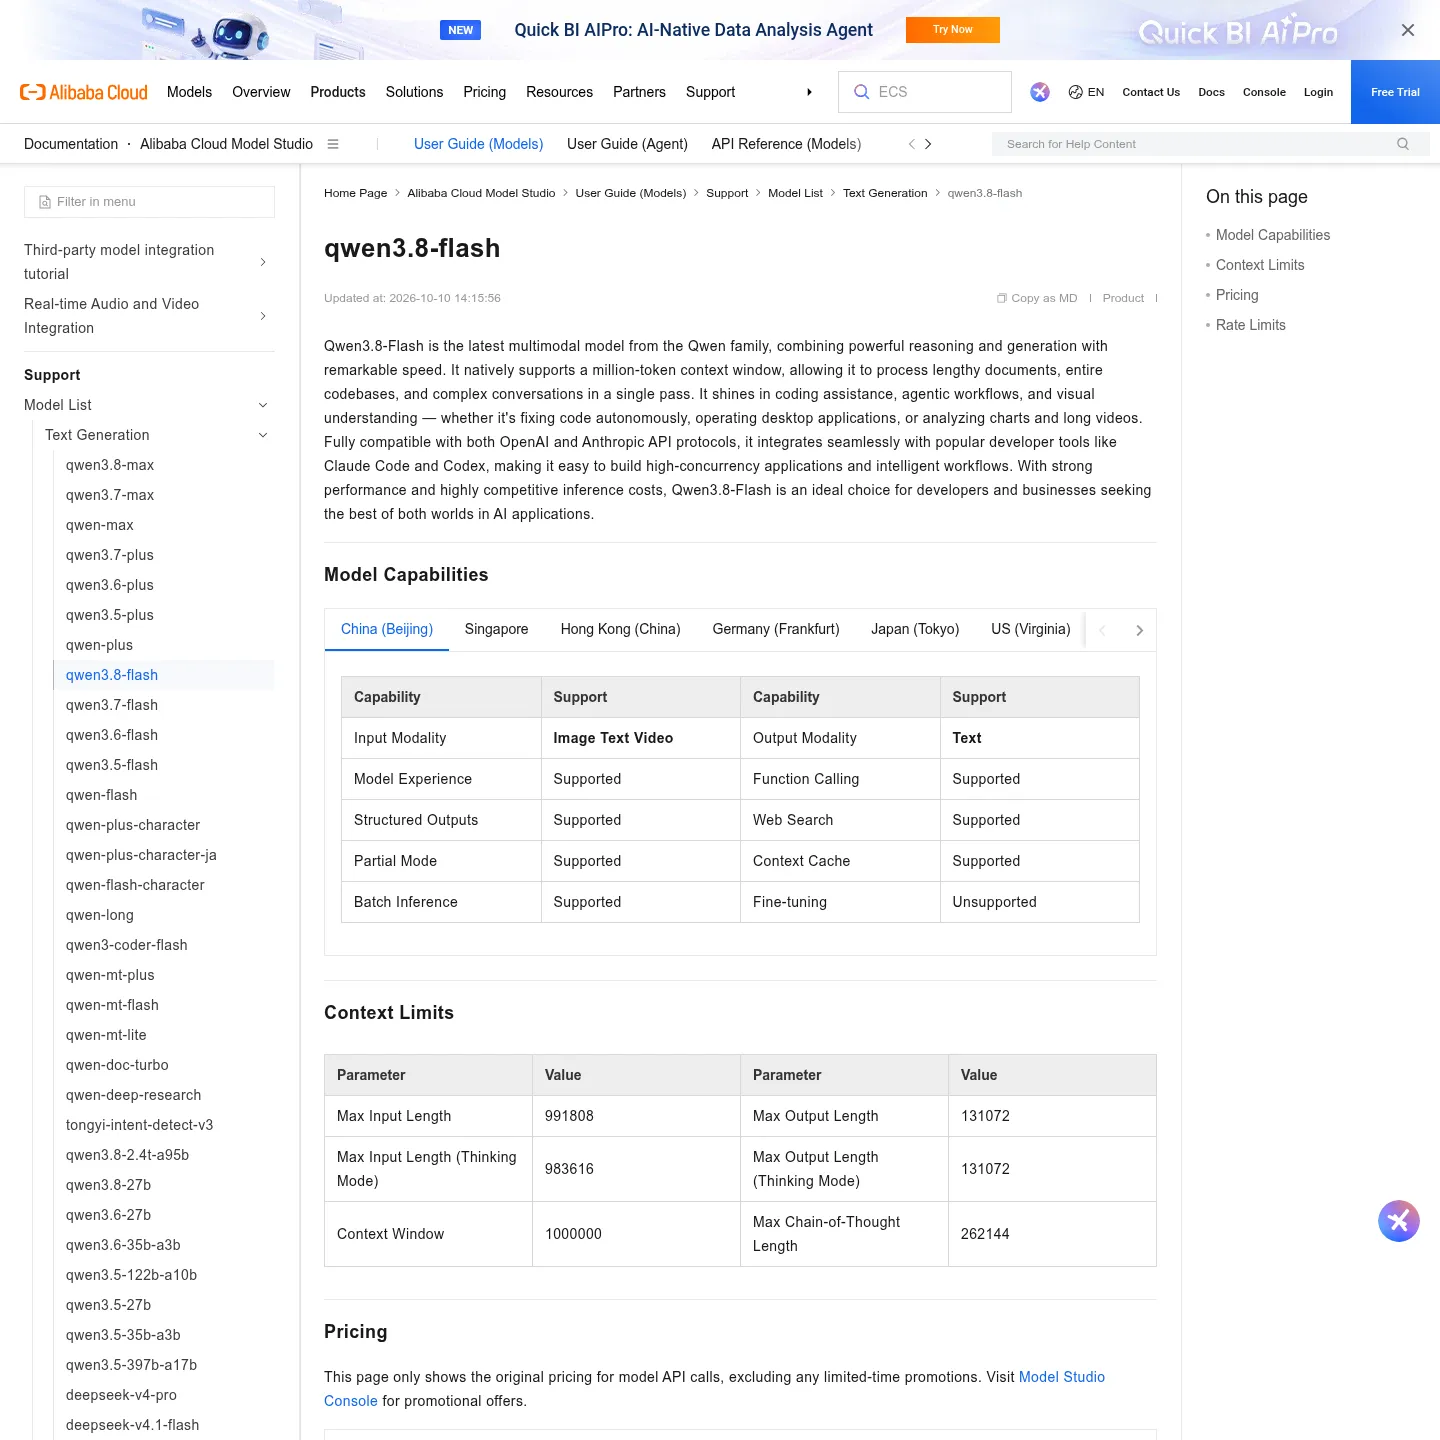Viewport: 1440px width, 1440px height.
Task: Click the help content search magnifier icon
Action: pos(1403,144)
